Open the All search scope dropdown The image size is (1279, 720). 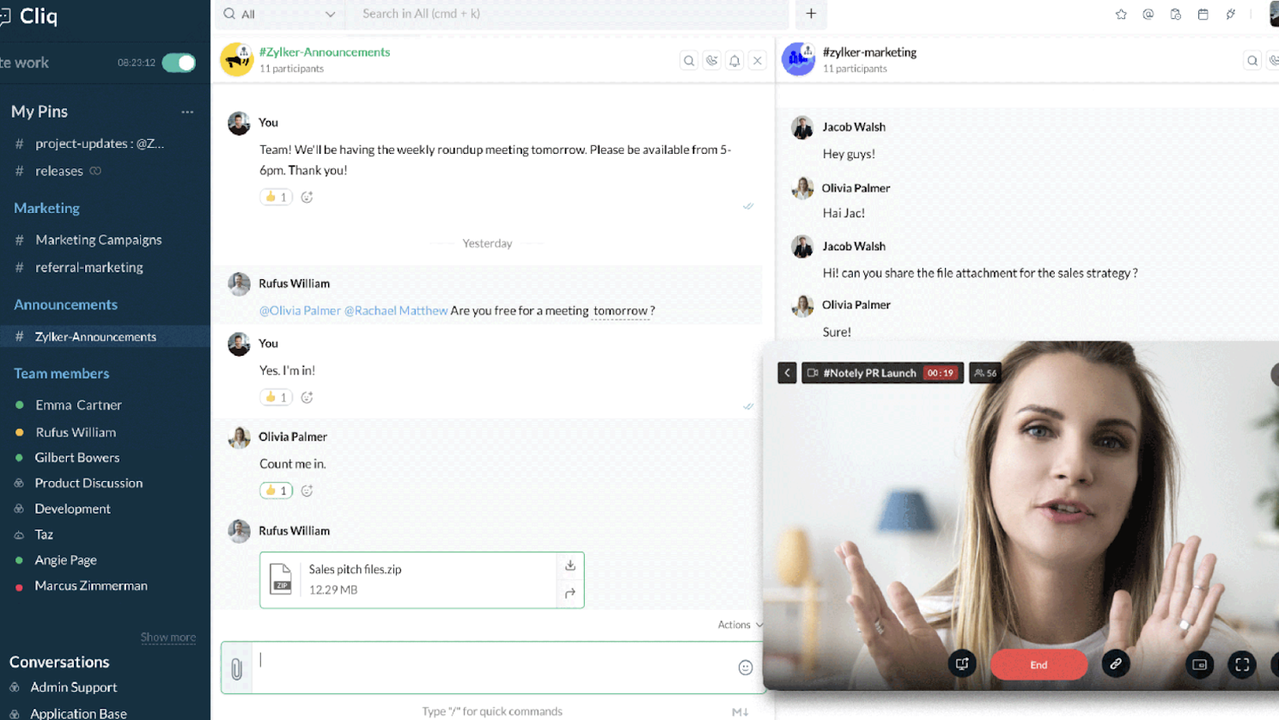pyautogui.click(x=280, y=14)
